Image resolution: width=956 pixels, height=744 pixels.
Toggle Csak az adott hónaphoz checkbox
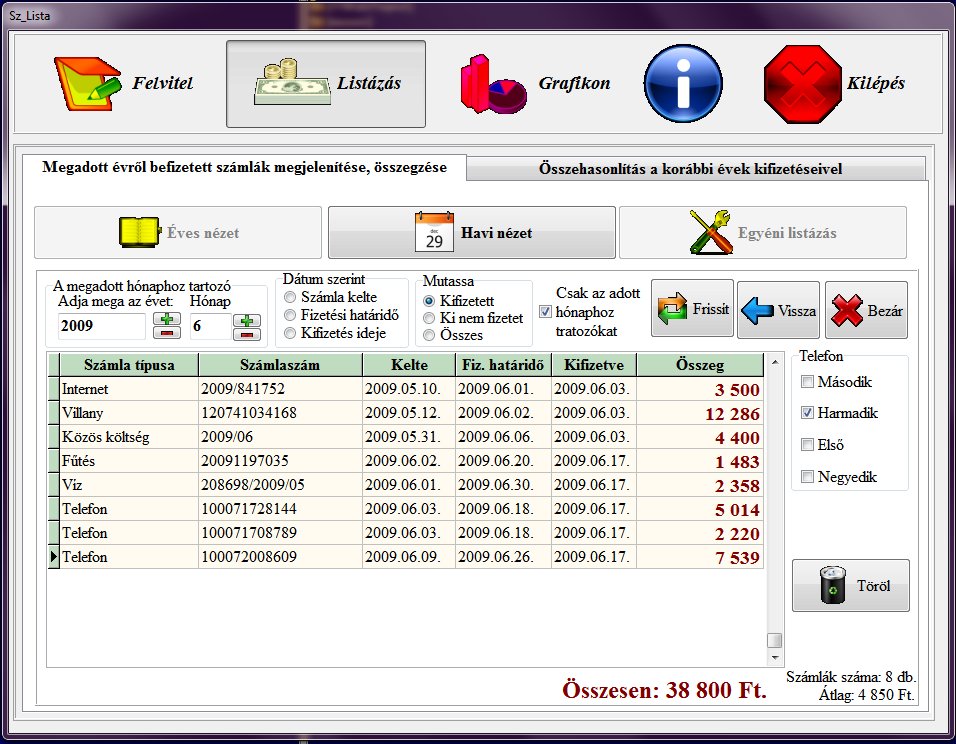click(x=545, y=311)
